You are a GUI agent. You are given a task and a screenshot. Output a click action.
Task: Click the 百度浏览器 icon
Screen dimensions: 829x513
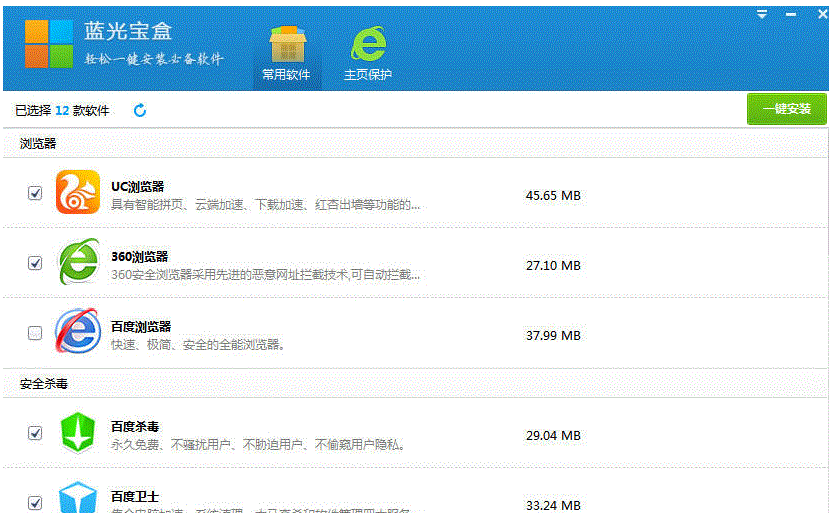[x=77, y=333]
